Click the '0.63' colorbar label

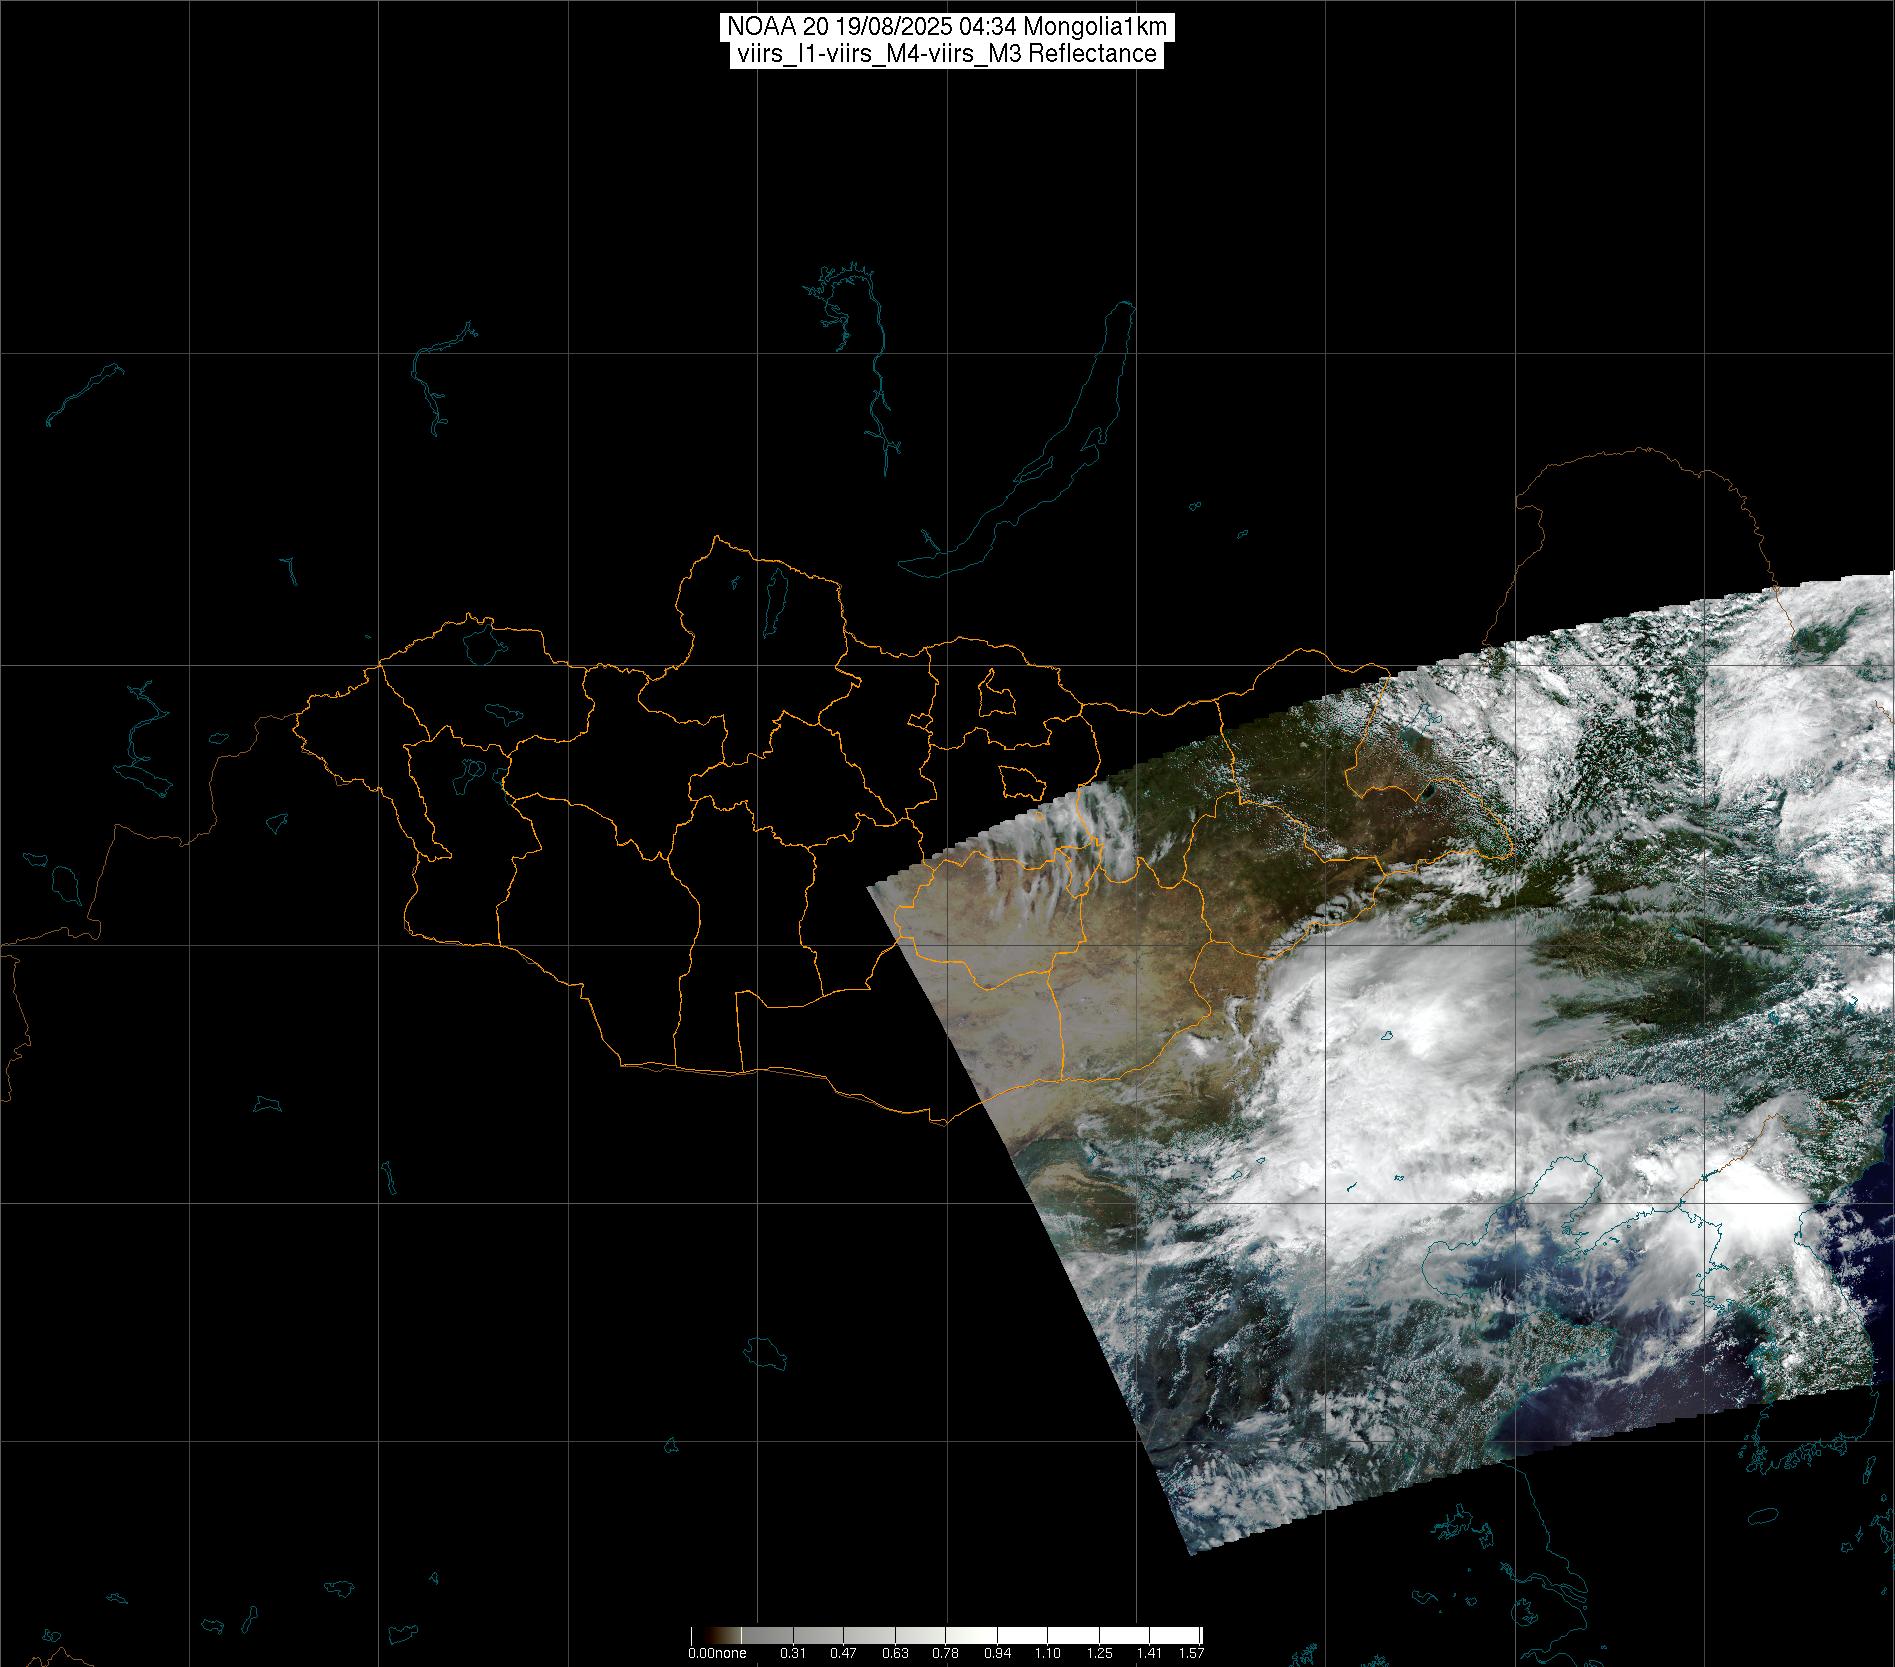[x=896, y=1653]
